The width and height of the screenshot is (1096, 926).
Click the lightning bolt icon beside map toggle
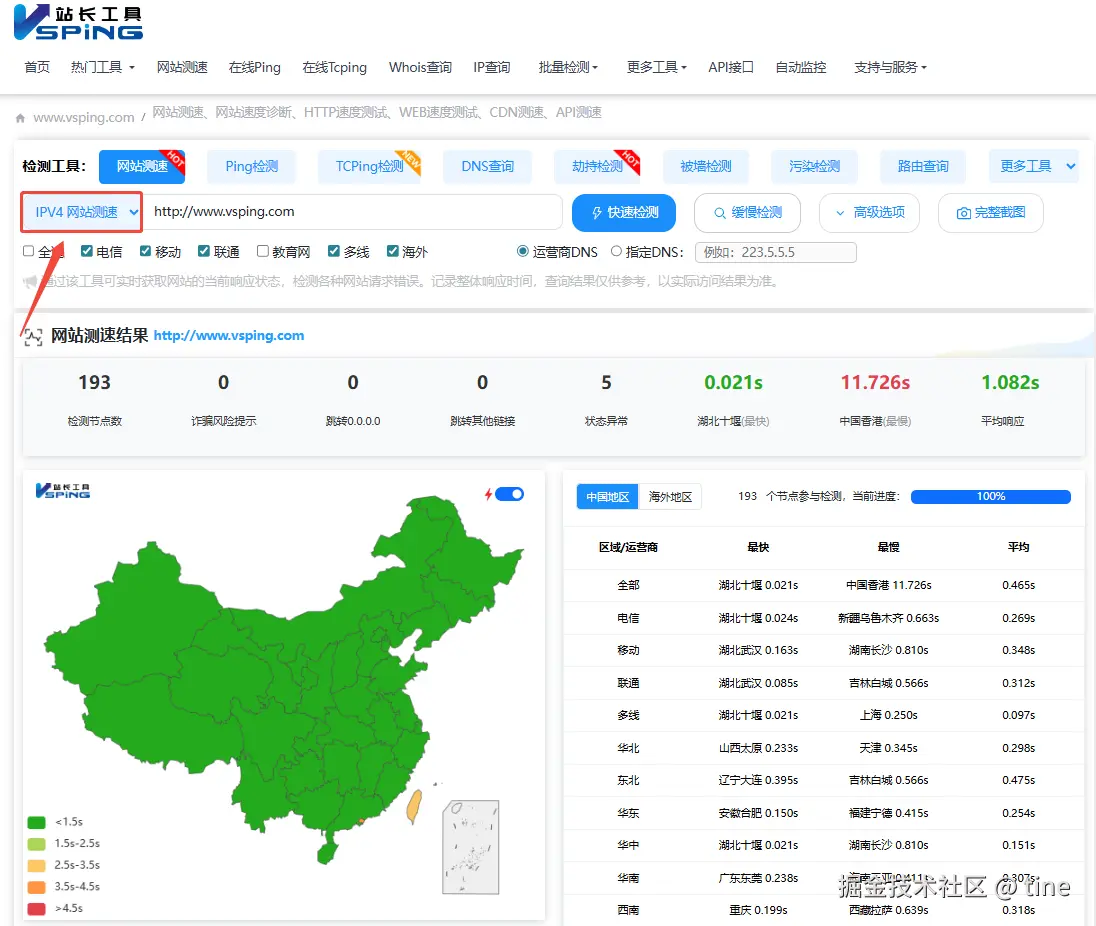tap(489, 494)
